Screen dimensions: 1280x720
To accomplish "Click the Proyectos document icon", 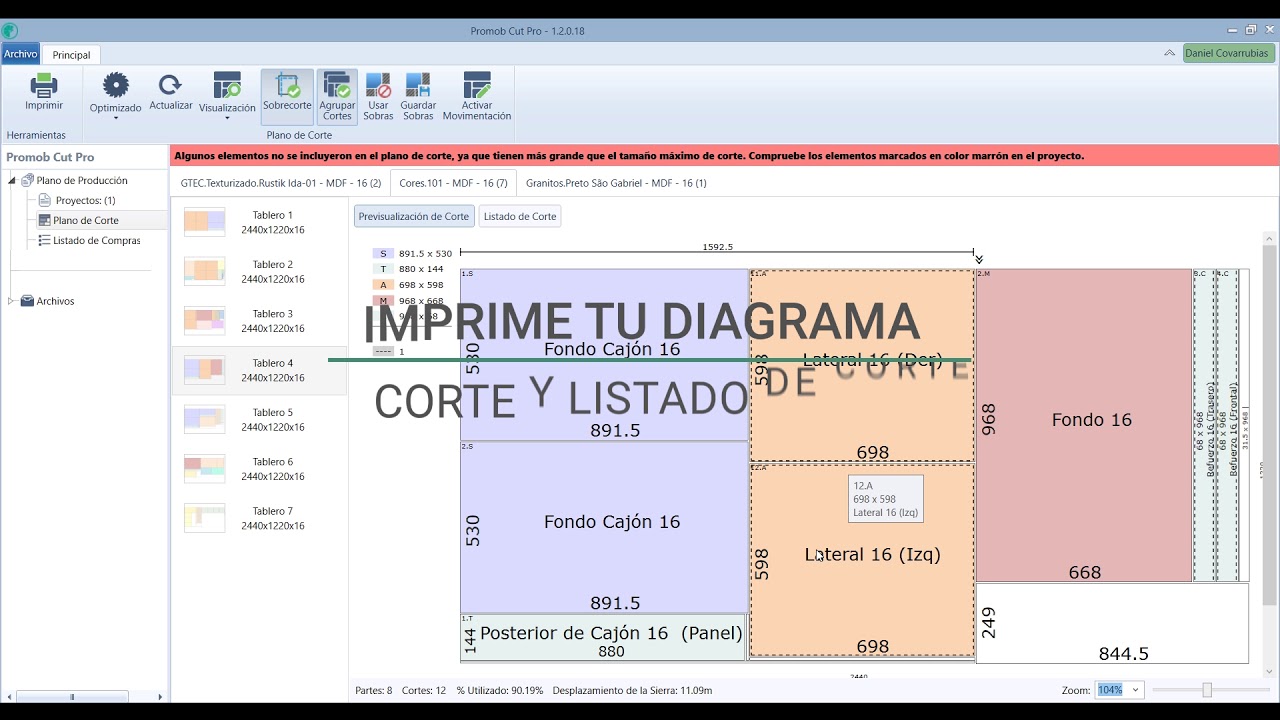I will (x=45, y=200).
